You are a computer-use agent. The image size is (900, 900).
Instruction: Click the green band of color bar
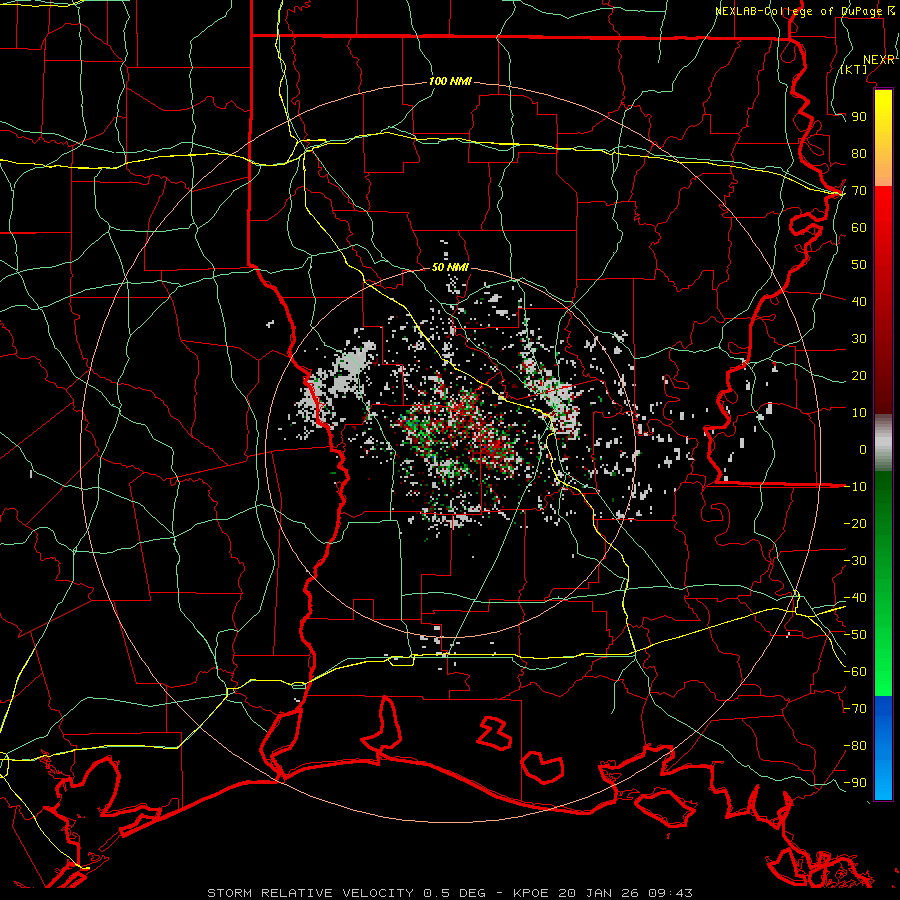pos(883,583)
